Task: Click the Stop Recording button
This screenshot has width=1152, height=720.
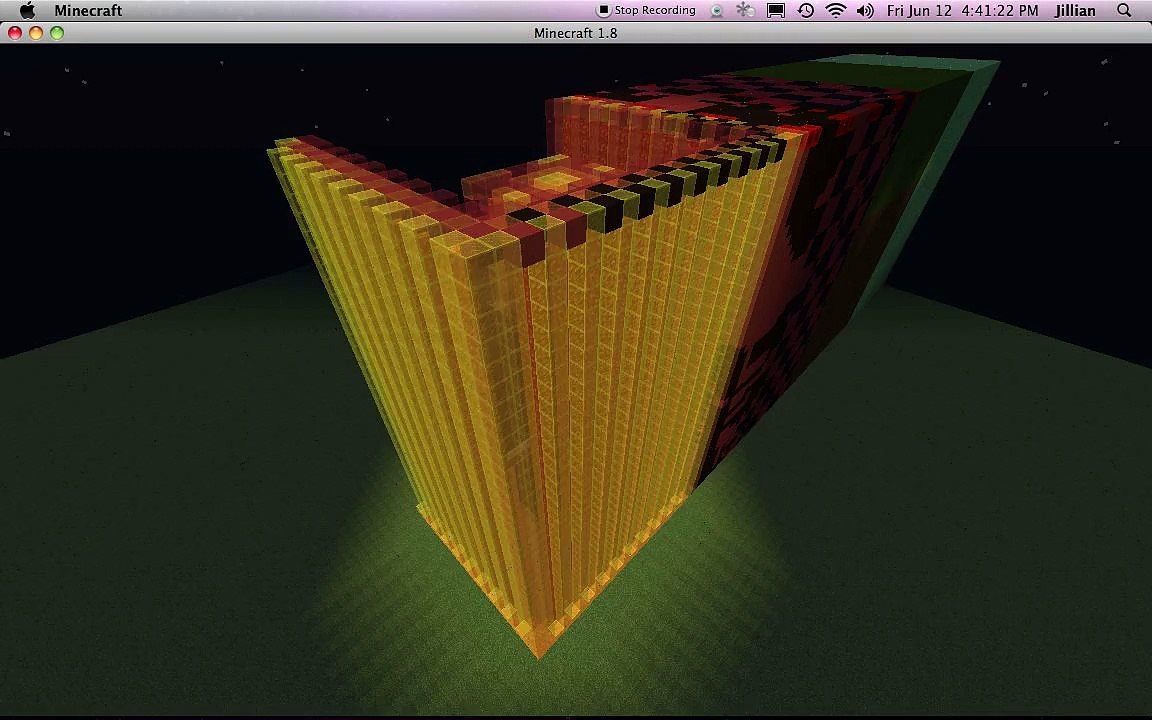Action: 647,10
